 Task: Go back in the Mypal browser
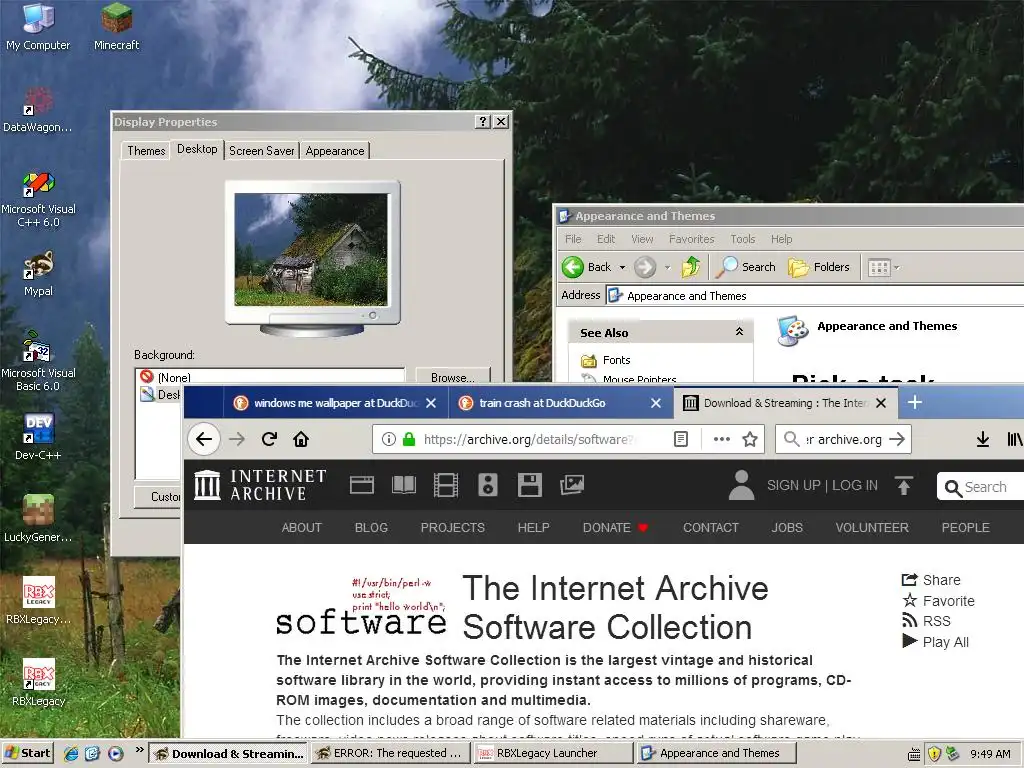coord(204,439)
